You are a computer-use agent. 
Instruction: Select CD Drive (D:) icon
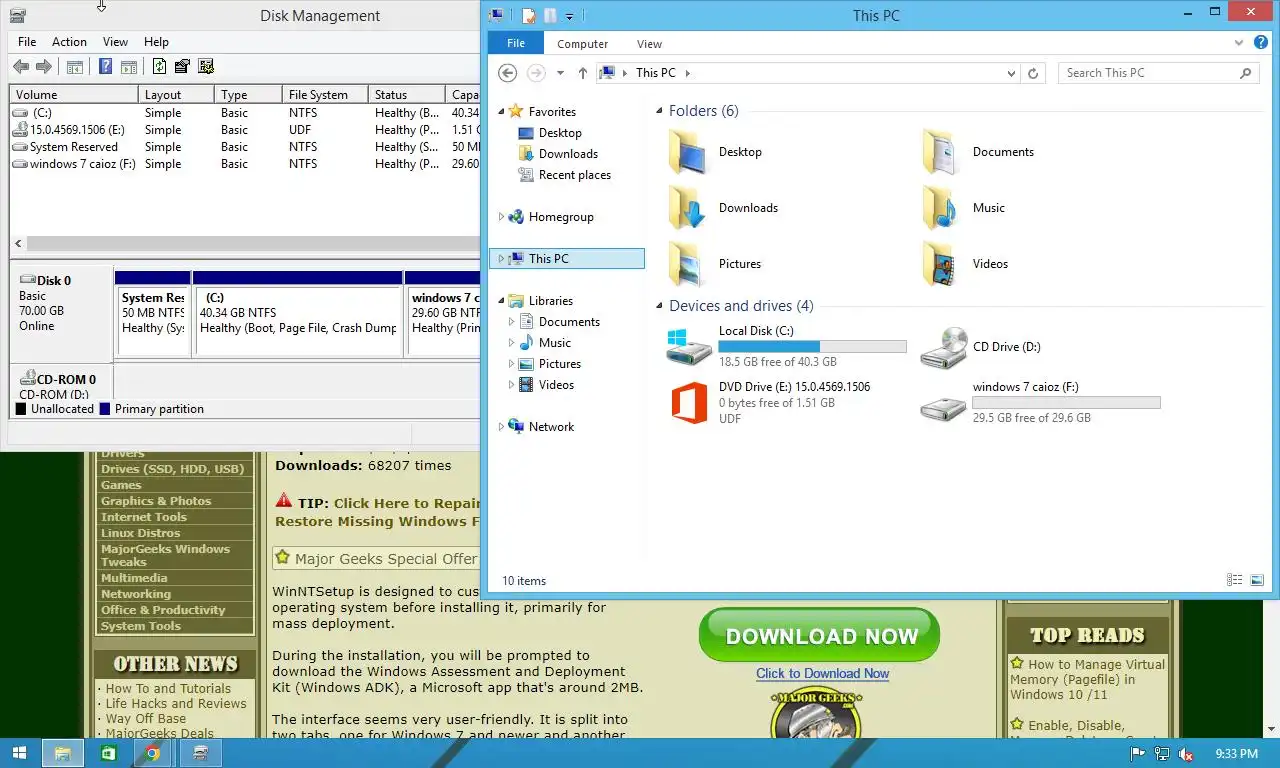[x=943, y=347]
